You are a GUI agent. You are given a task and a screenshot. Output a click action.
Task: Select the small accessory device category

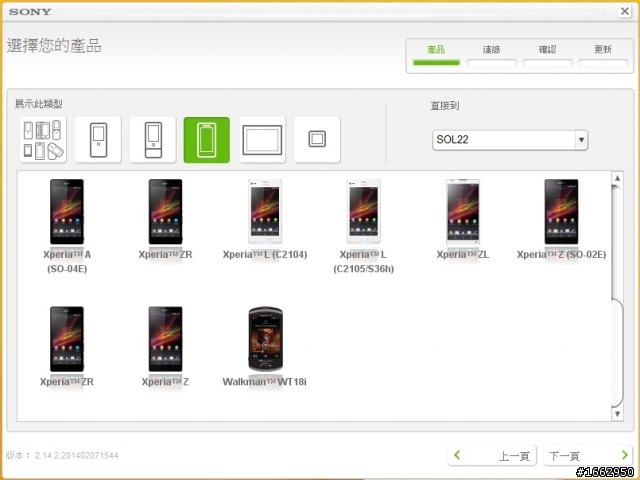point(317,140)
